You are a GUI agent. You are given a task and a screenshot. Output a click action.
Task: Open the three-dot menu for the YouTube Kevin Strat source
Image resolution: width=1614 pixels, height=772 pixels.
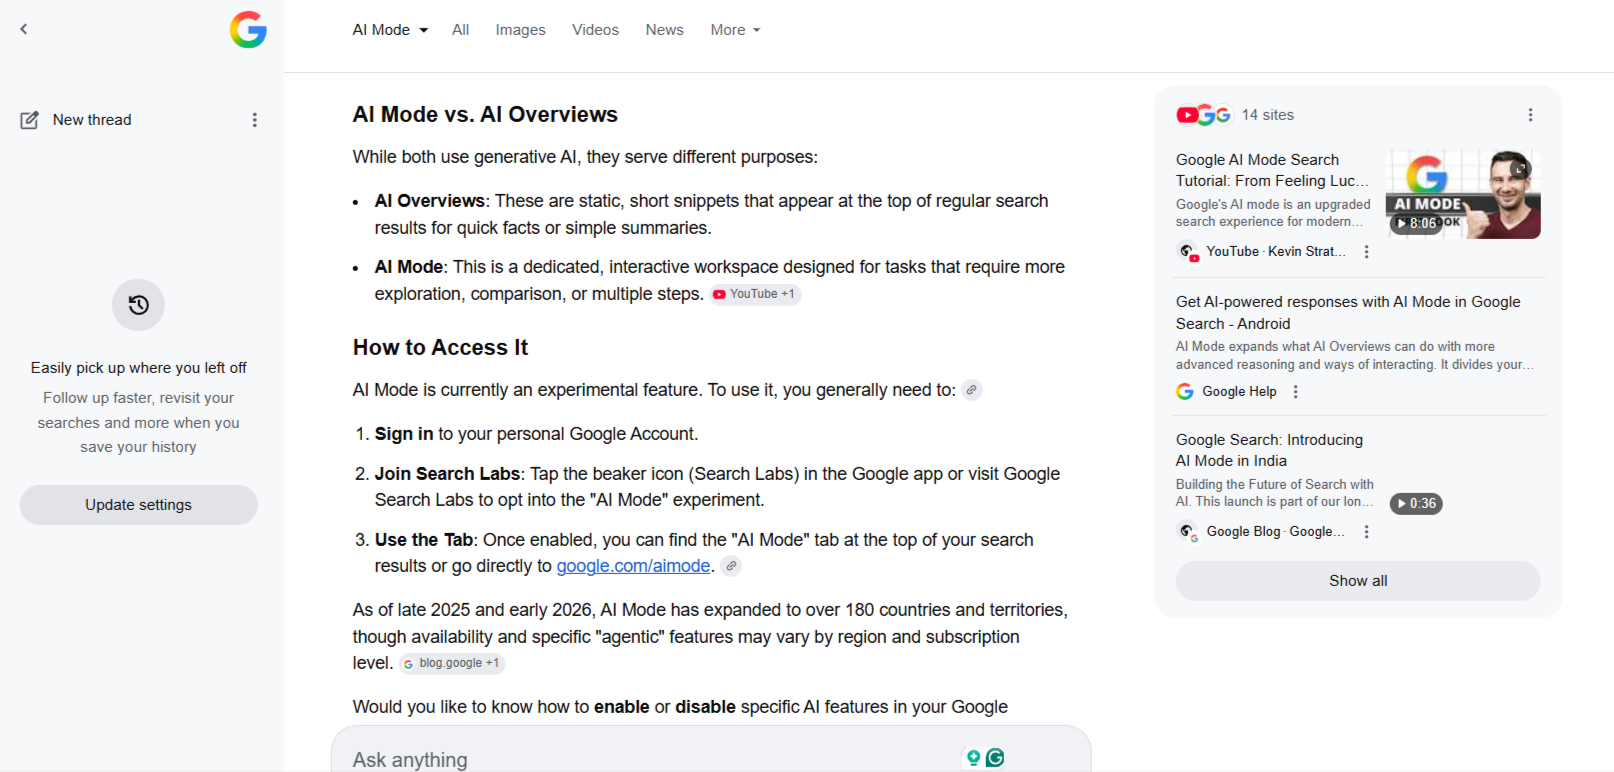click(1367, 252)
